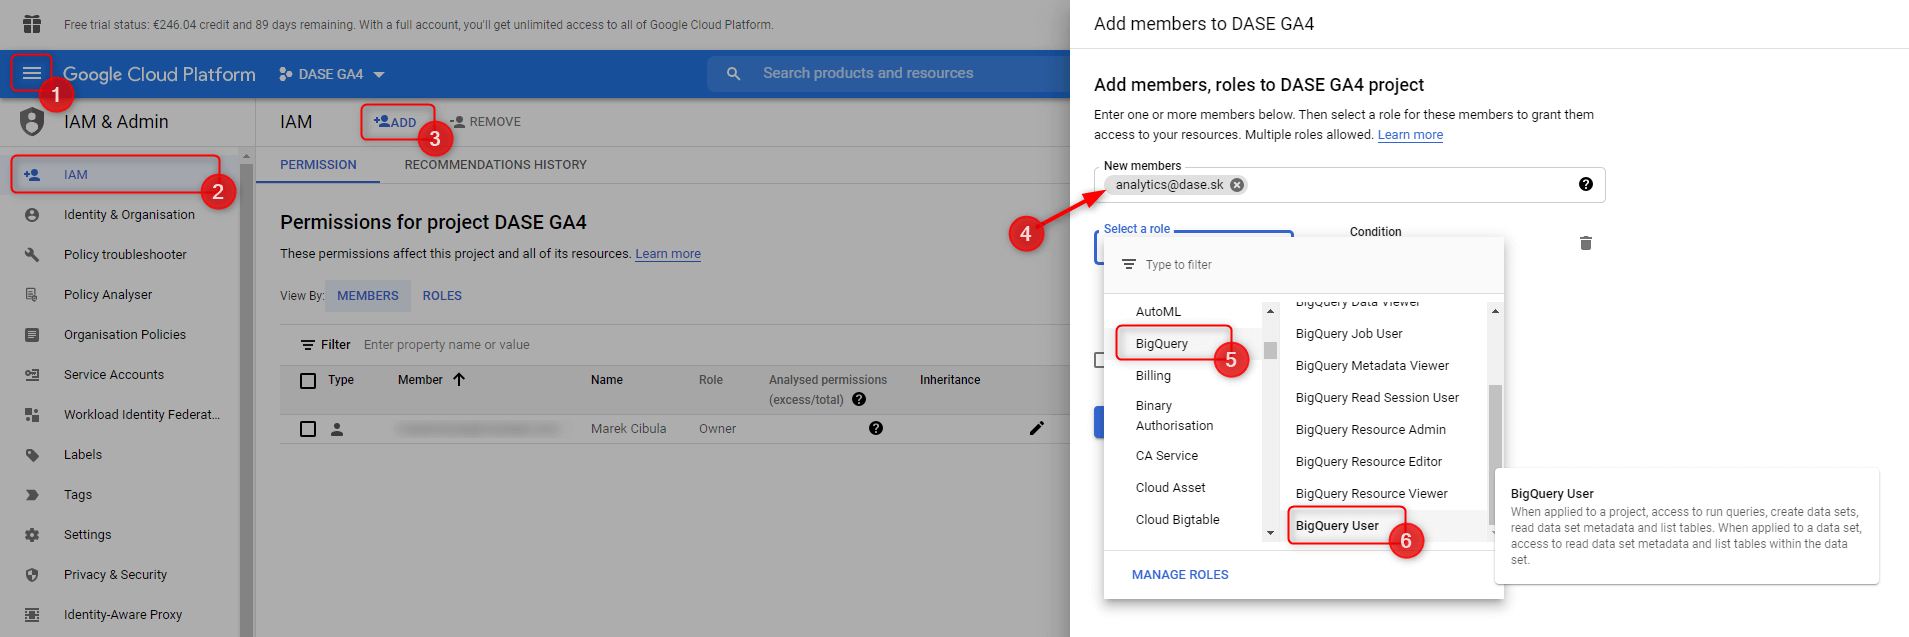This screenshot has width=1909, height=637.
Task: Select the CA Service role category
Action: [x=1167, y=456]
